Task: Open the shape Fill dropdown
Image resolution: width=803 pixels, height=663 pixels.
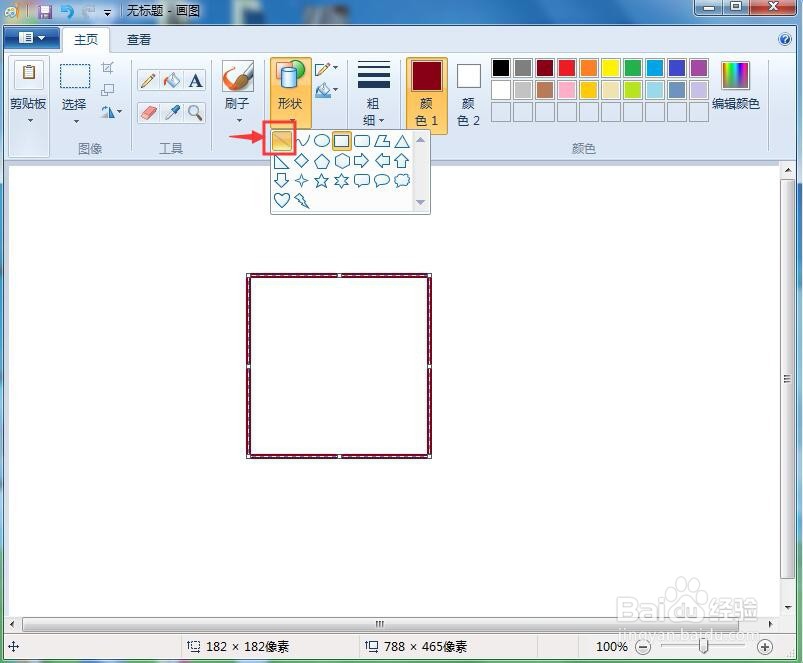Action: click(x=326, y=91)
